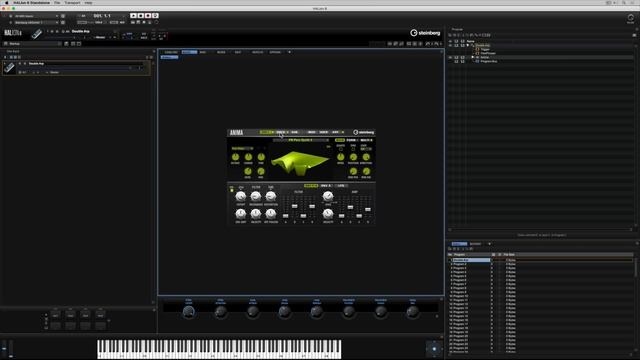Toggle the filter section on/off button
This screenshot has height=360, width=640.
click(x=232, y=190)
